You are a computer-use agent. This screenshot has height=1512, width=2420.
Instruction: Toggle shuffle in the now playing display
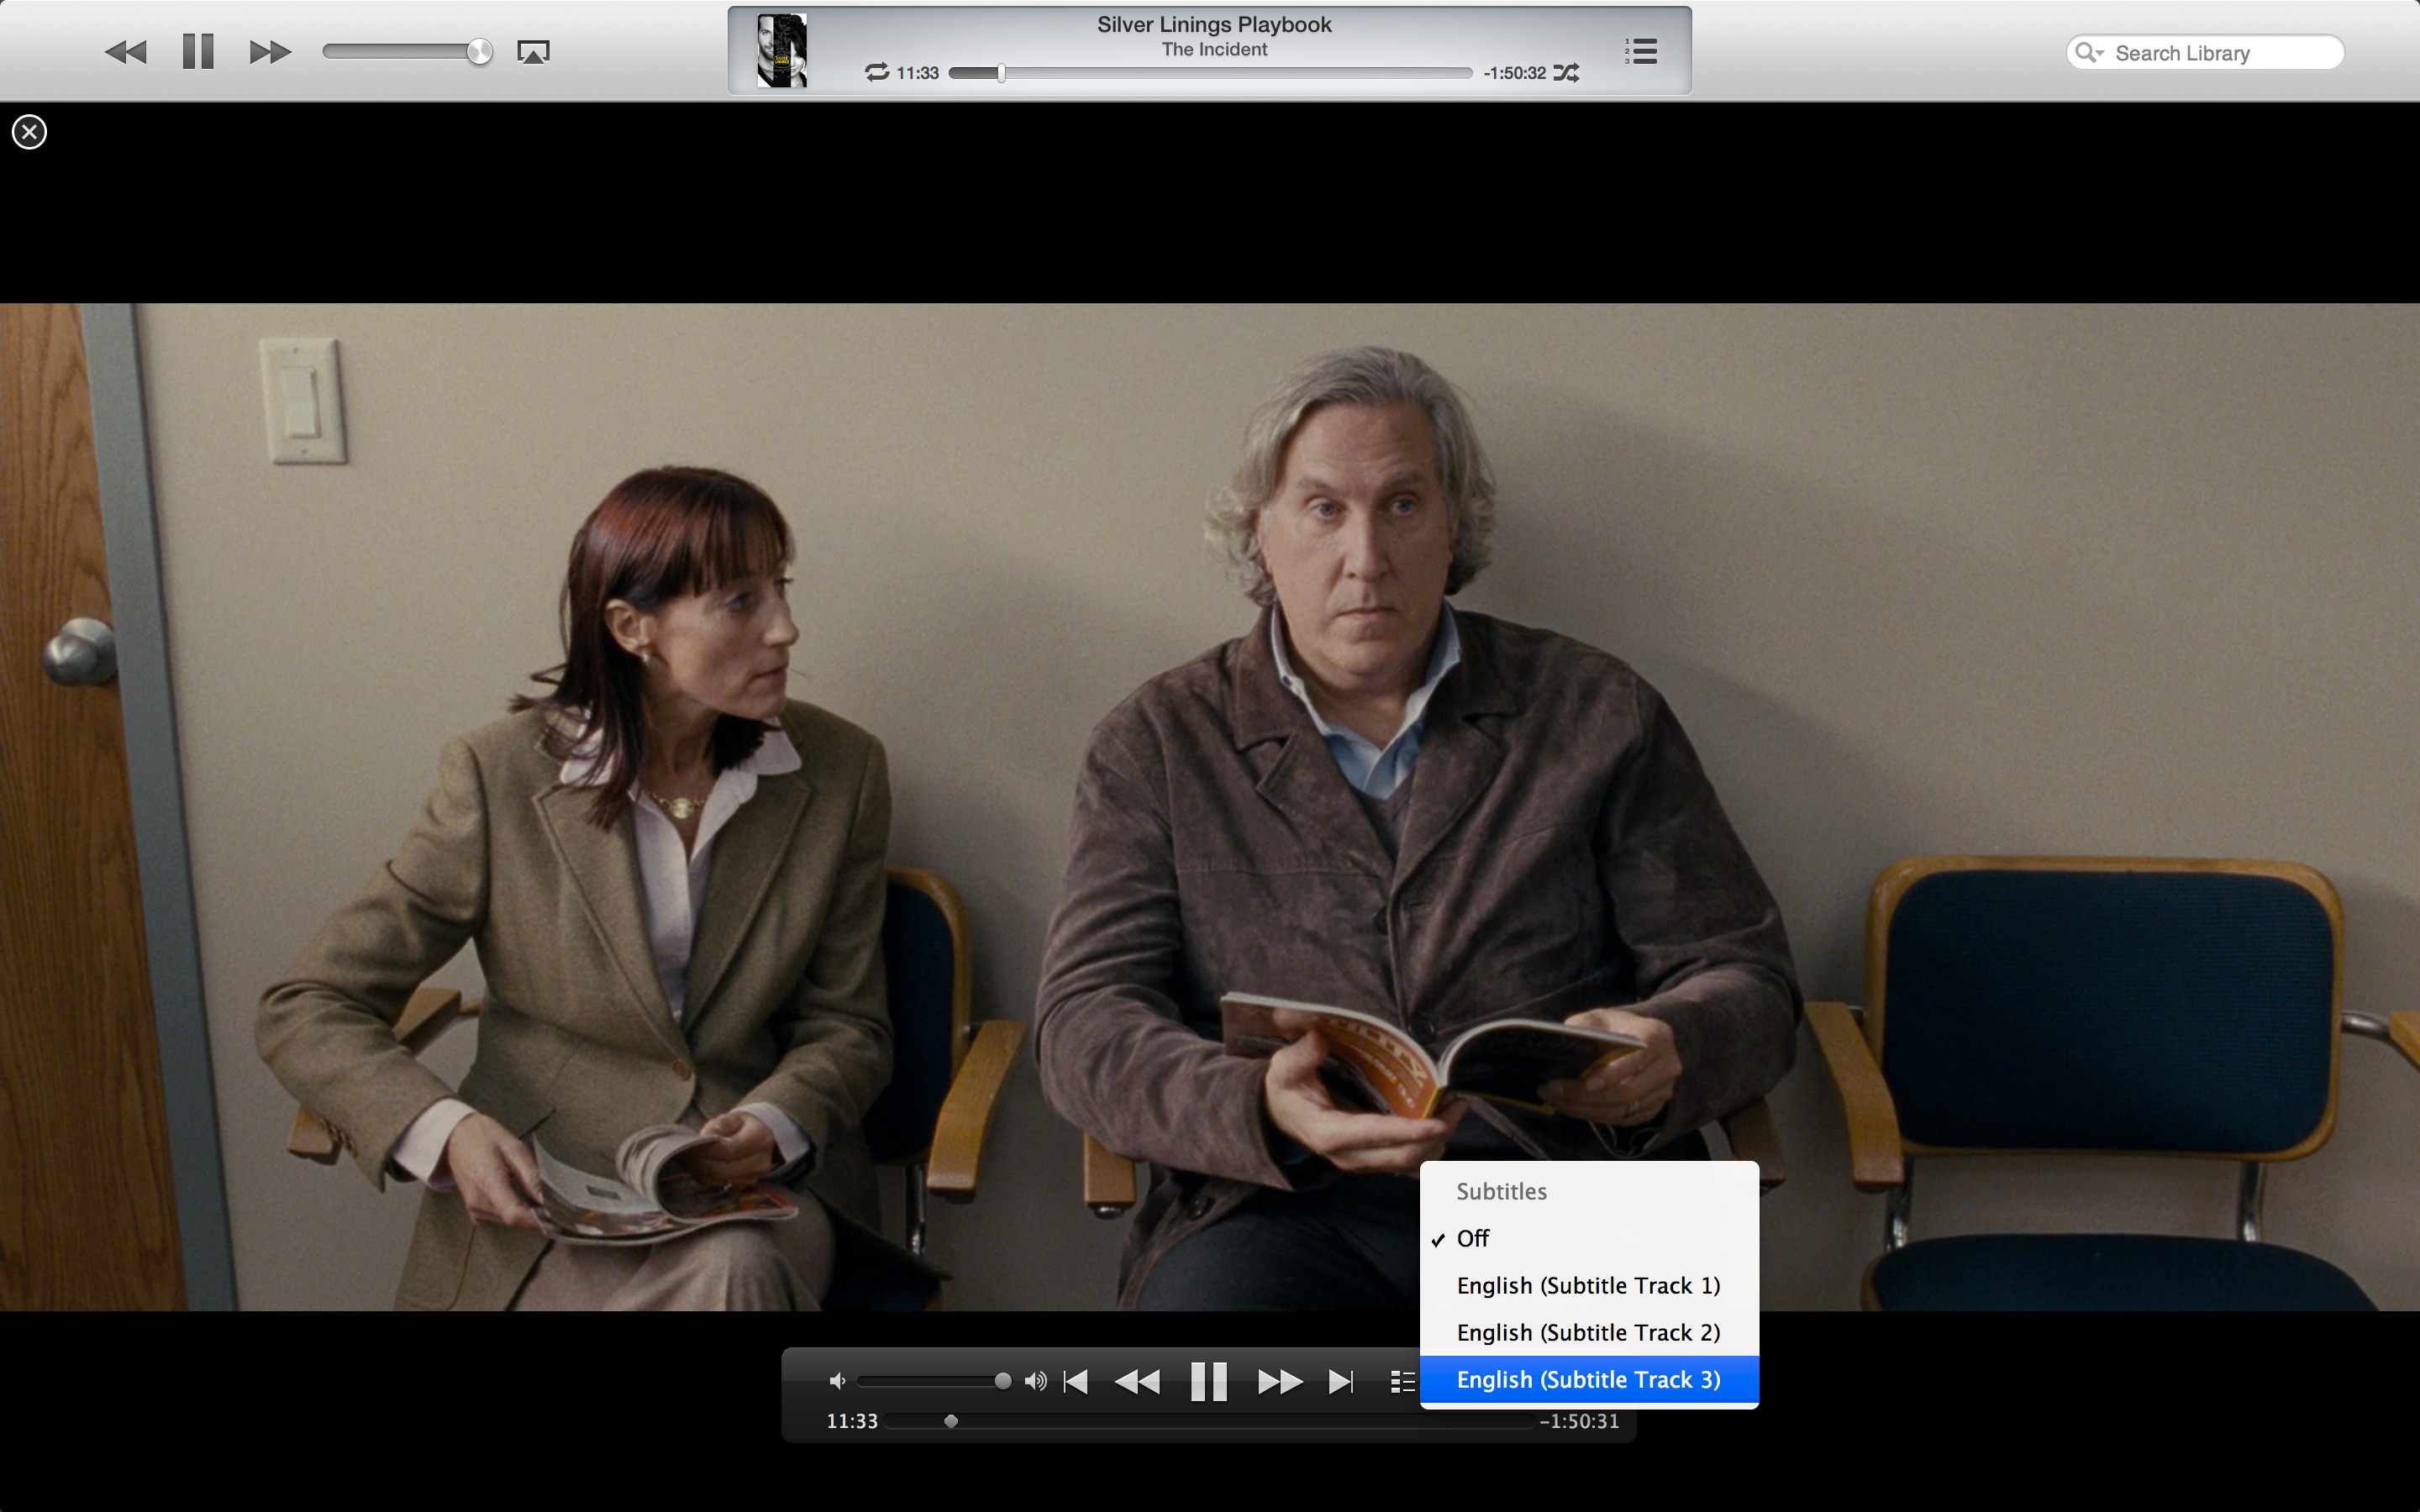tap(1566, 72)
